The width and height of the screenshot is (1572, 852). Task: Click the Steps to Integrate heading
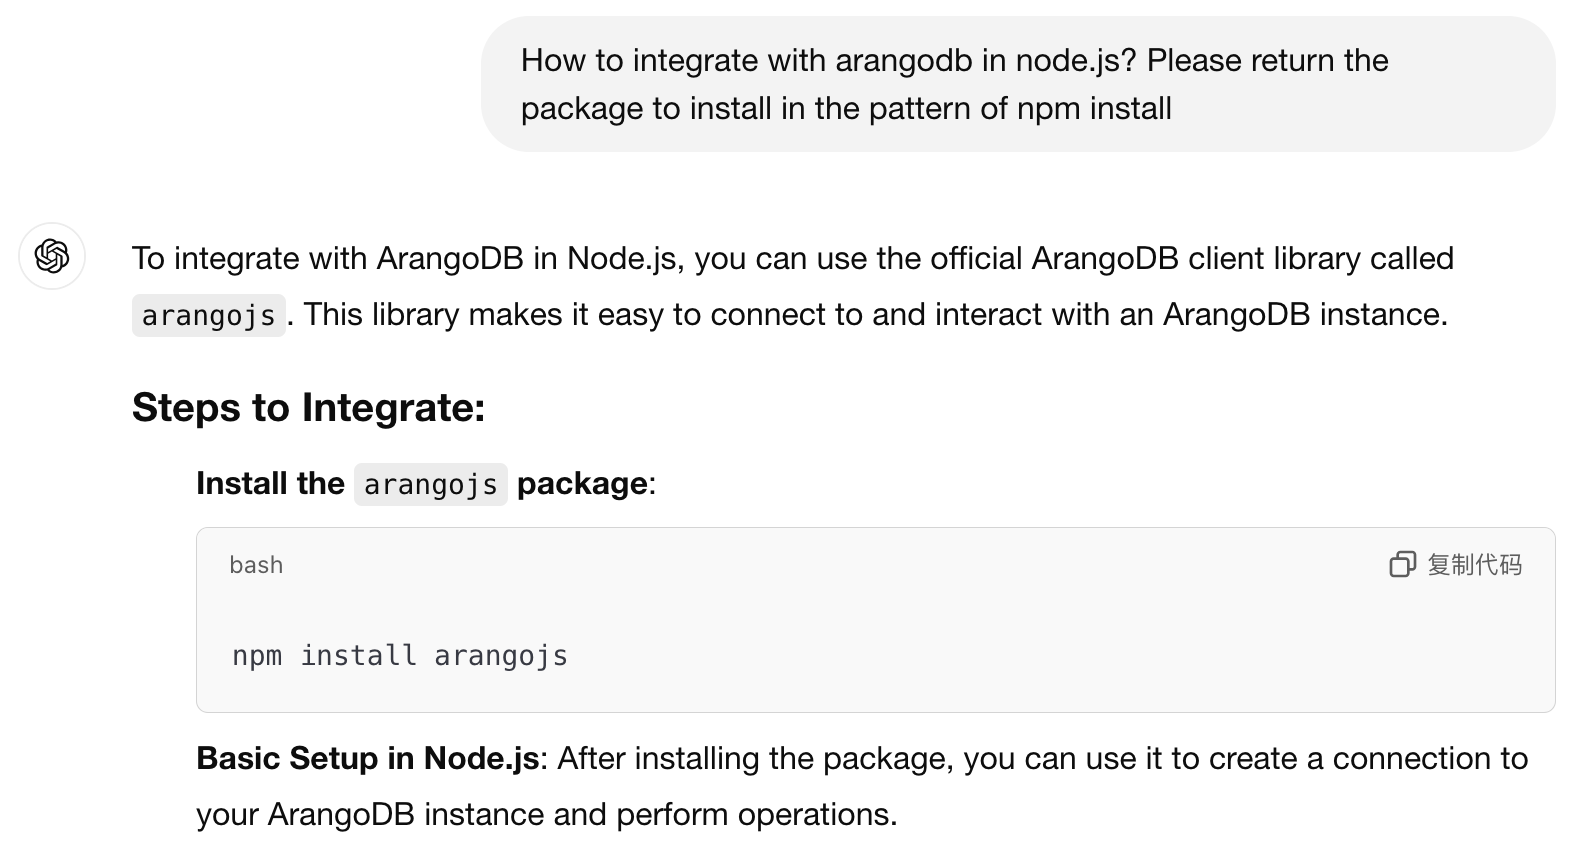point(308,407)
